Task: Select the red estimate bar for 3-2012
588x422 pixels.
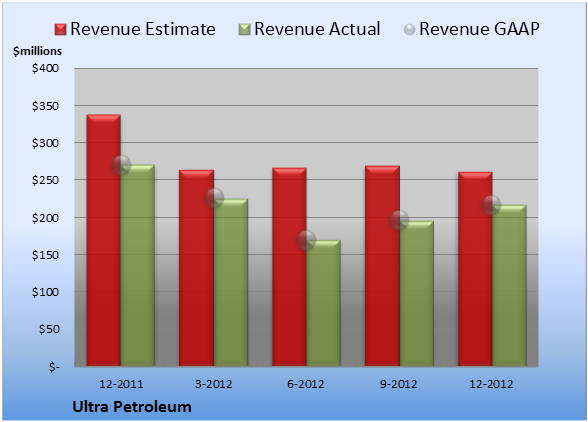Action: (196, 268)
